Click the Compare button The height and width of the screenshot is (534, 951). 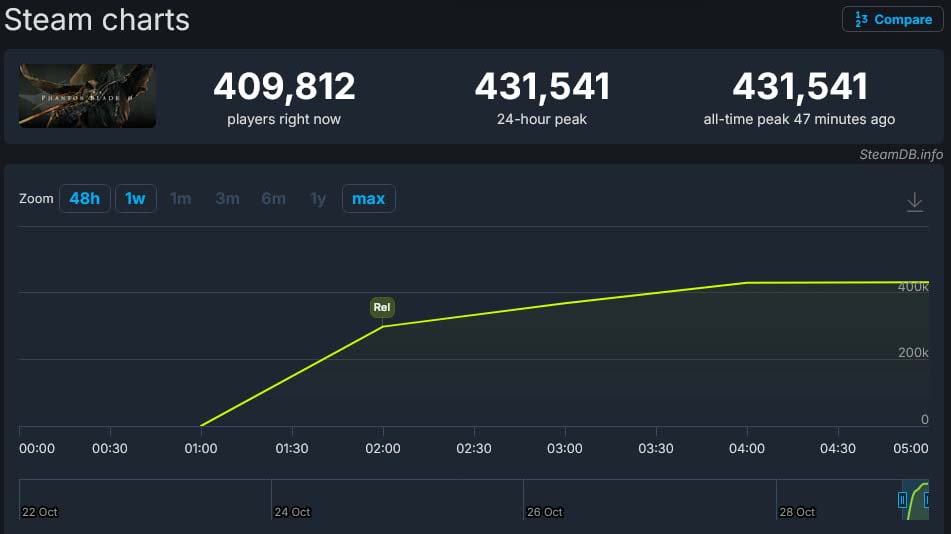point(892,19)
